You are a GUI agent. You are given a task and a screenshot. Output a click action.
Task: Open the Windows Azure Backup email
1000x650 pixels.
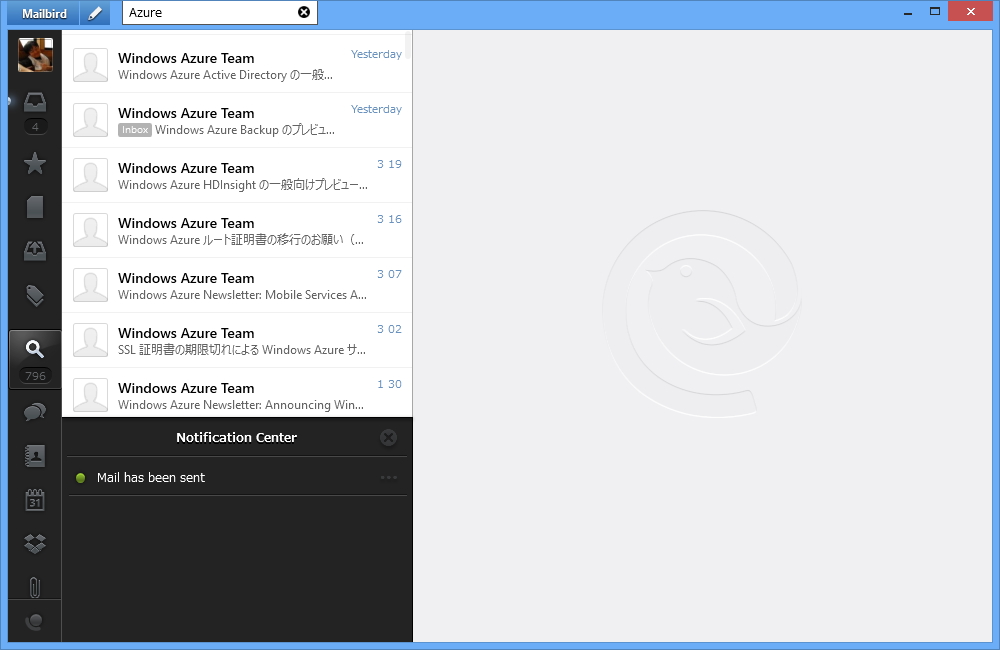[237, 121]
